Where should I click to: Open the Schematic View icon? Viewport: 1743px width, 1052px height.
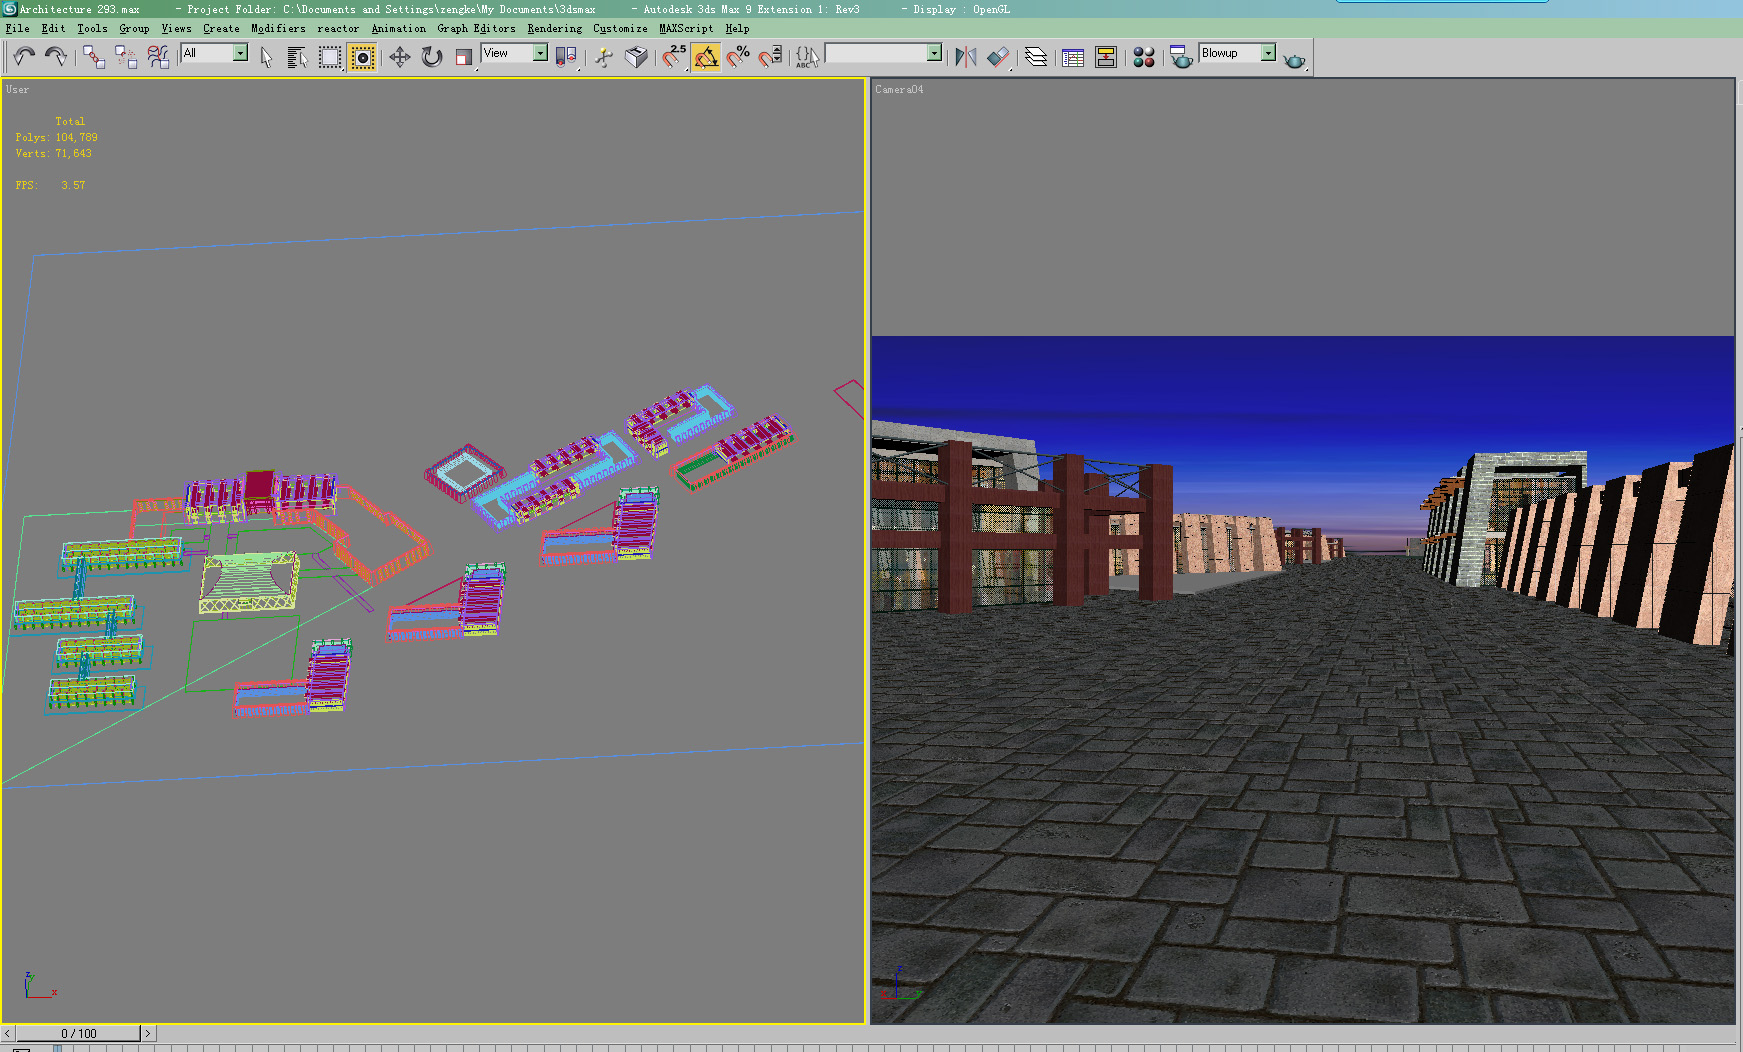[x=1106, y=57]
